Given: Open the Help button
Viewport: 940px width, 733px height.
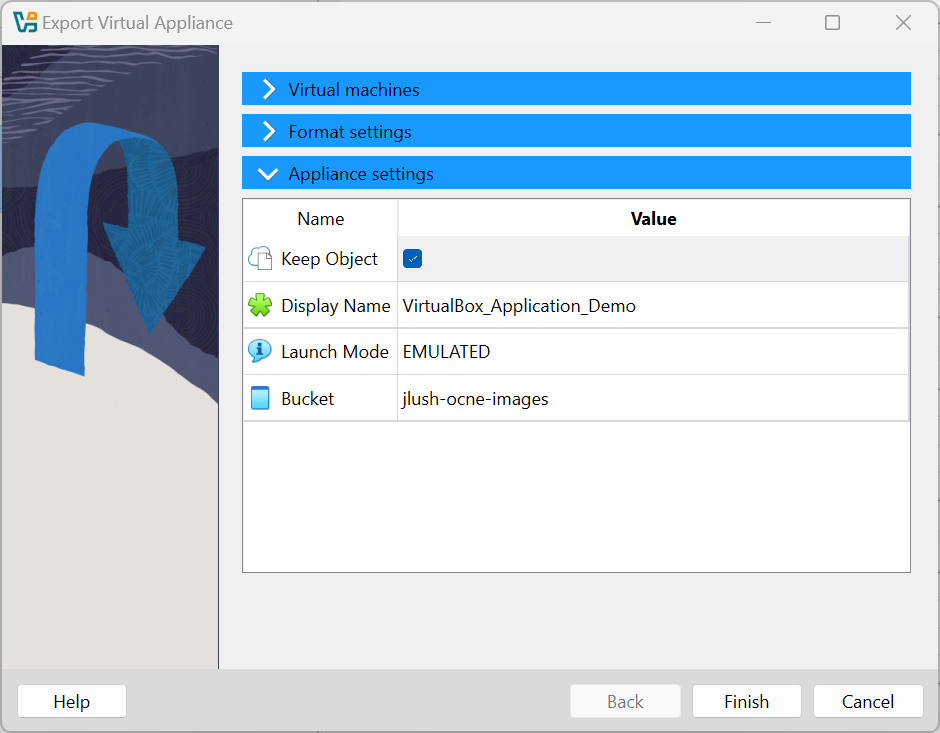Looking at the screenshot, I should click(x=72, y=701).
